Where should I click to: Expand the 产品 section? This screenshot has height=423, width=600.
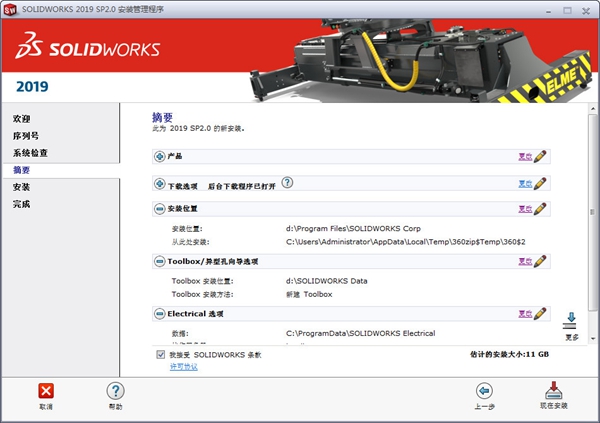(x=159, y=156)
